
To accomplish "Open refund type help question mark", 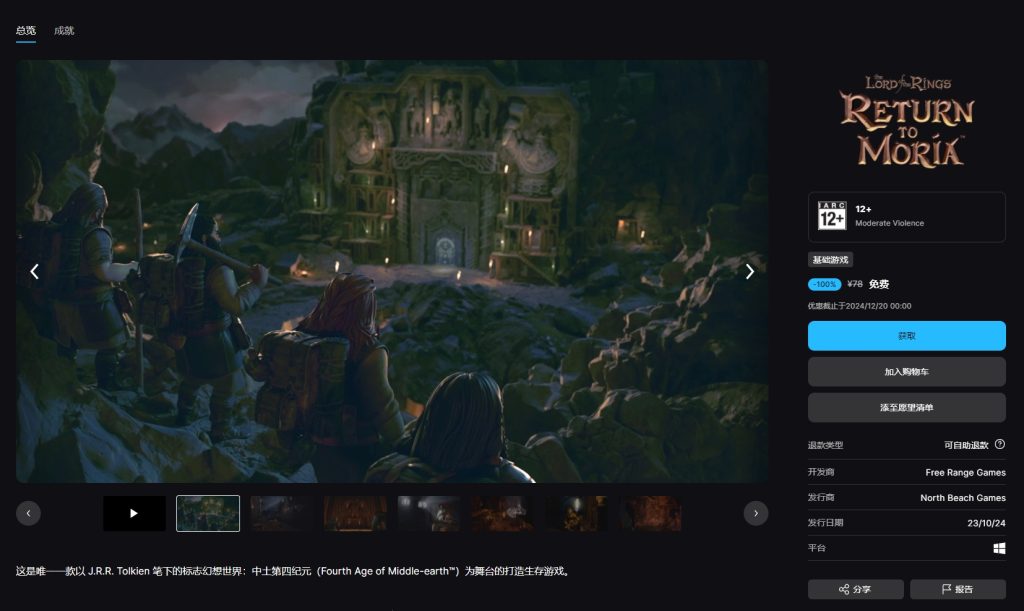I will tap(1000, 445).
